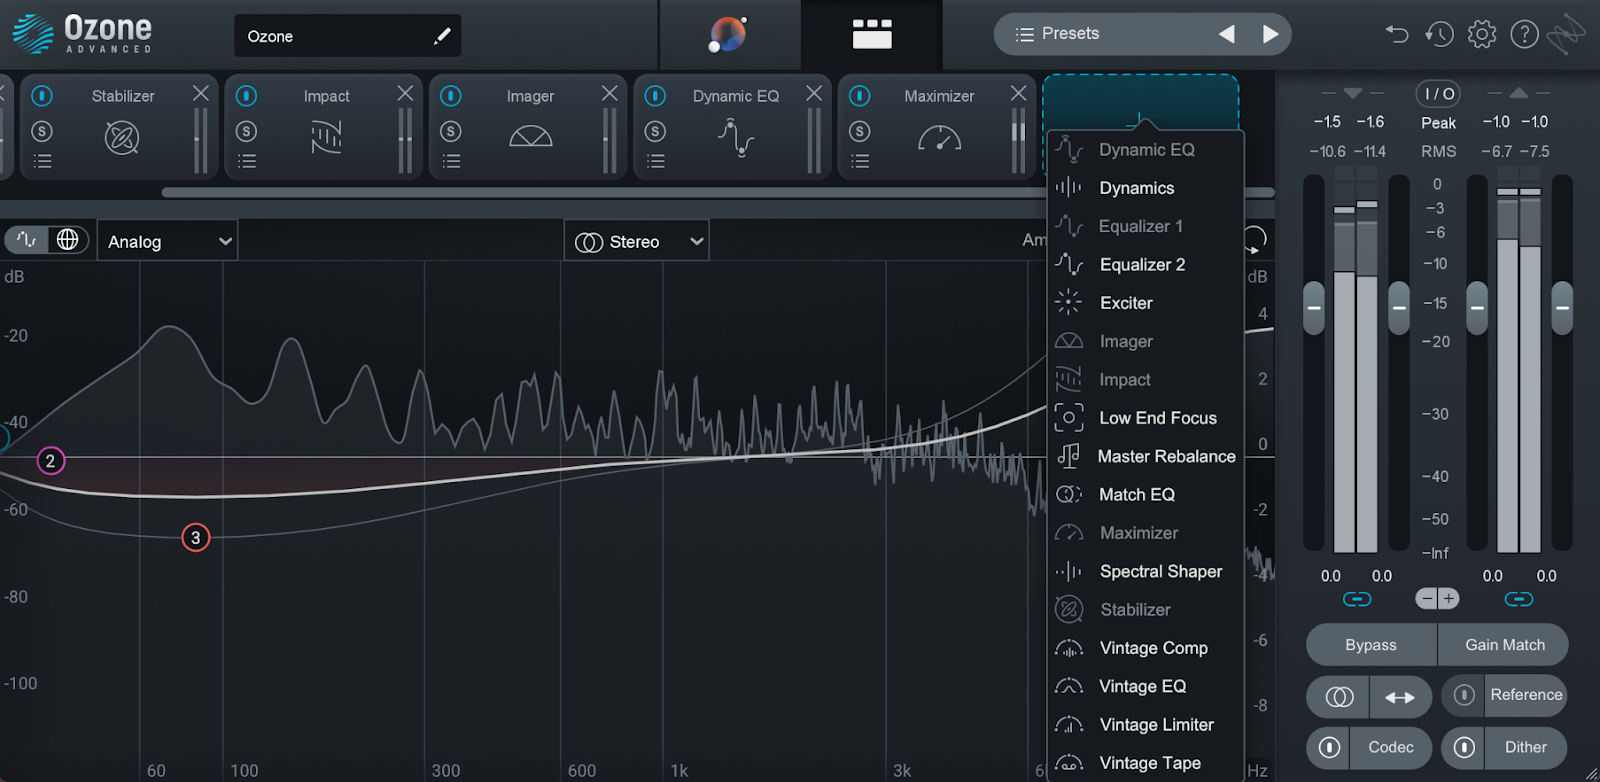This screenshot has width=1600, height=782.
Task: Select the Stabilizer module icon
Action: (x=122, y=137)
